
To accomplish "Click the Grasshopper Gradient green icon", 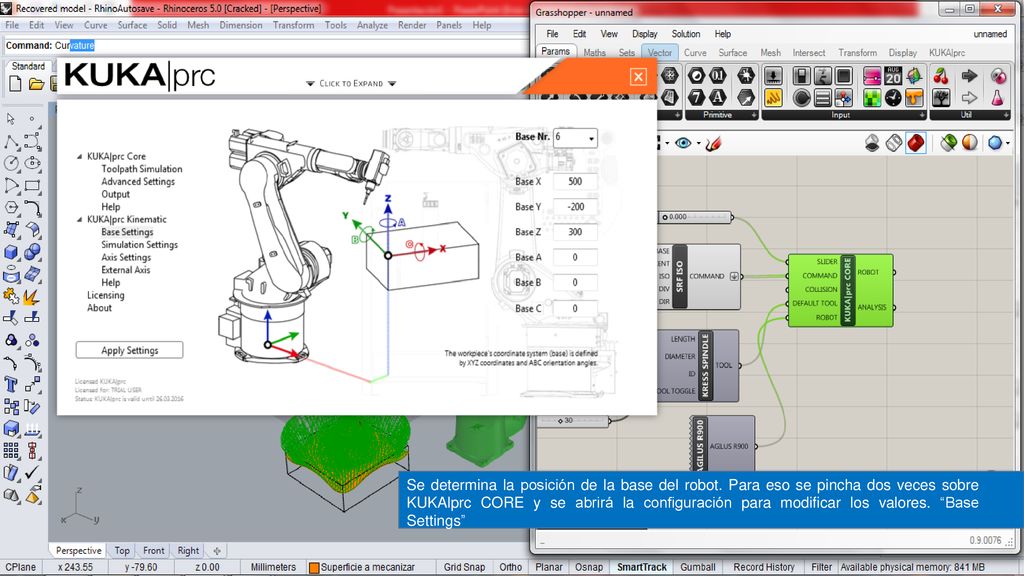I will [x=872, y=98].
